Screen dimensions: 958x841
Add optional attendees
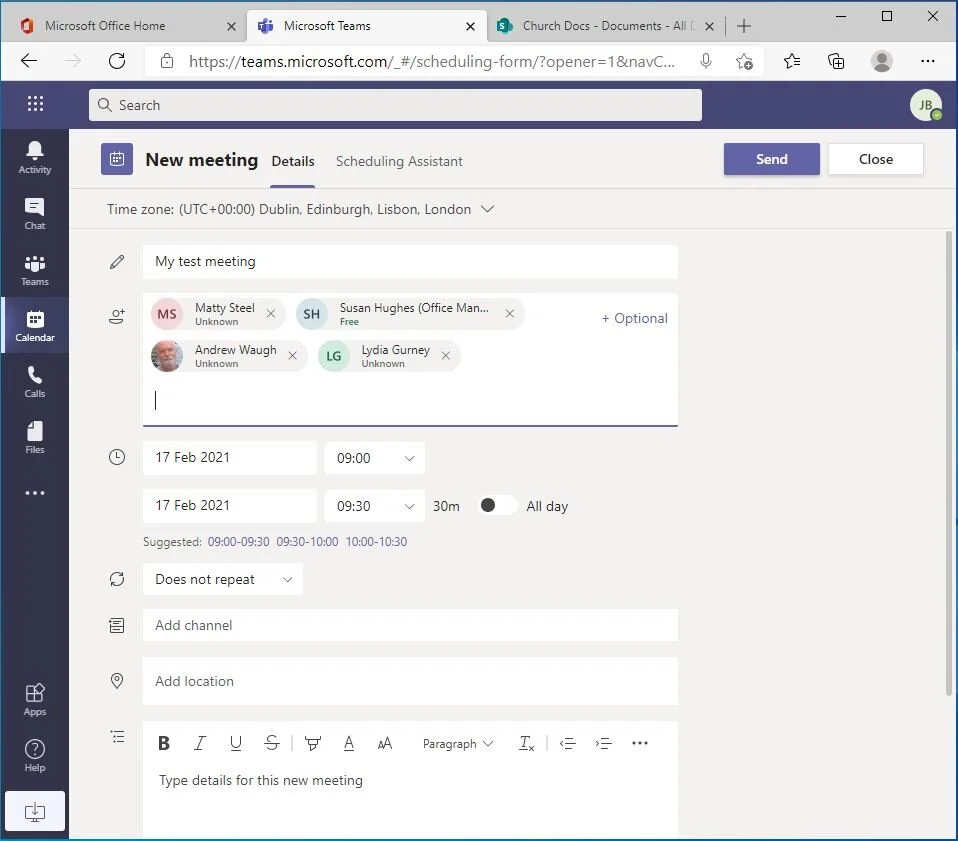[x=634, y=318]
